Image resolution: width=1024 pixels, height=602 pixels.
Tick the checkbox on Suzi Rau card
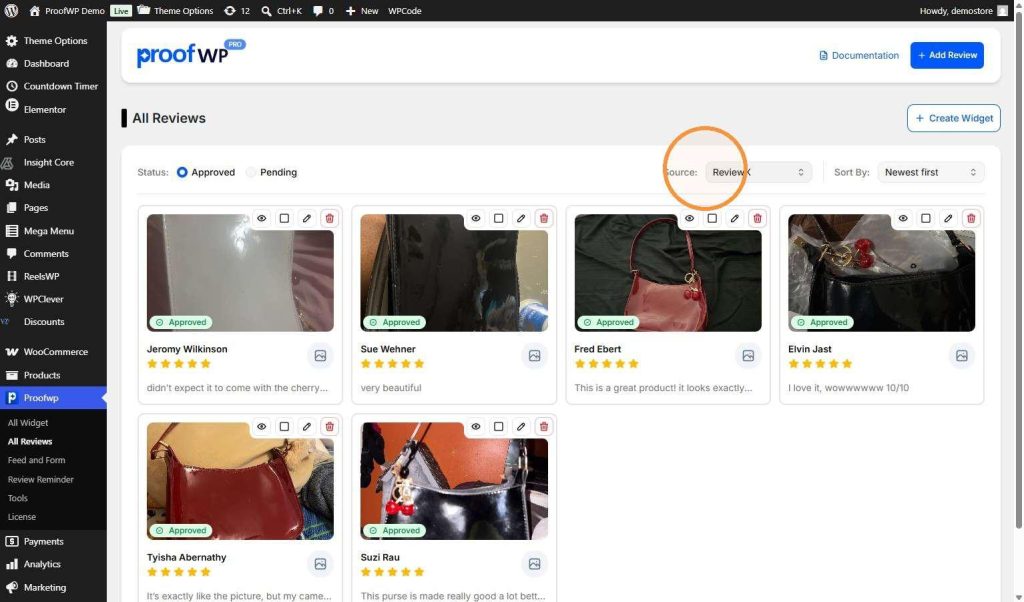click(x=498, y=426)
